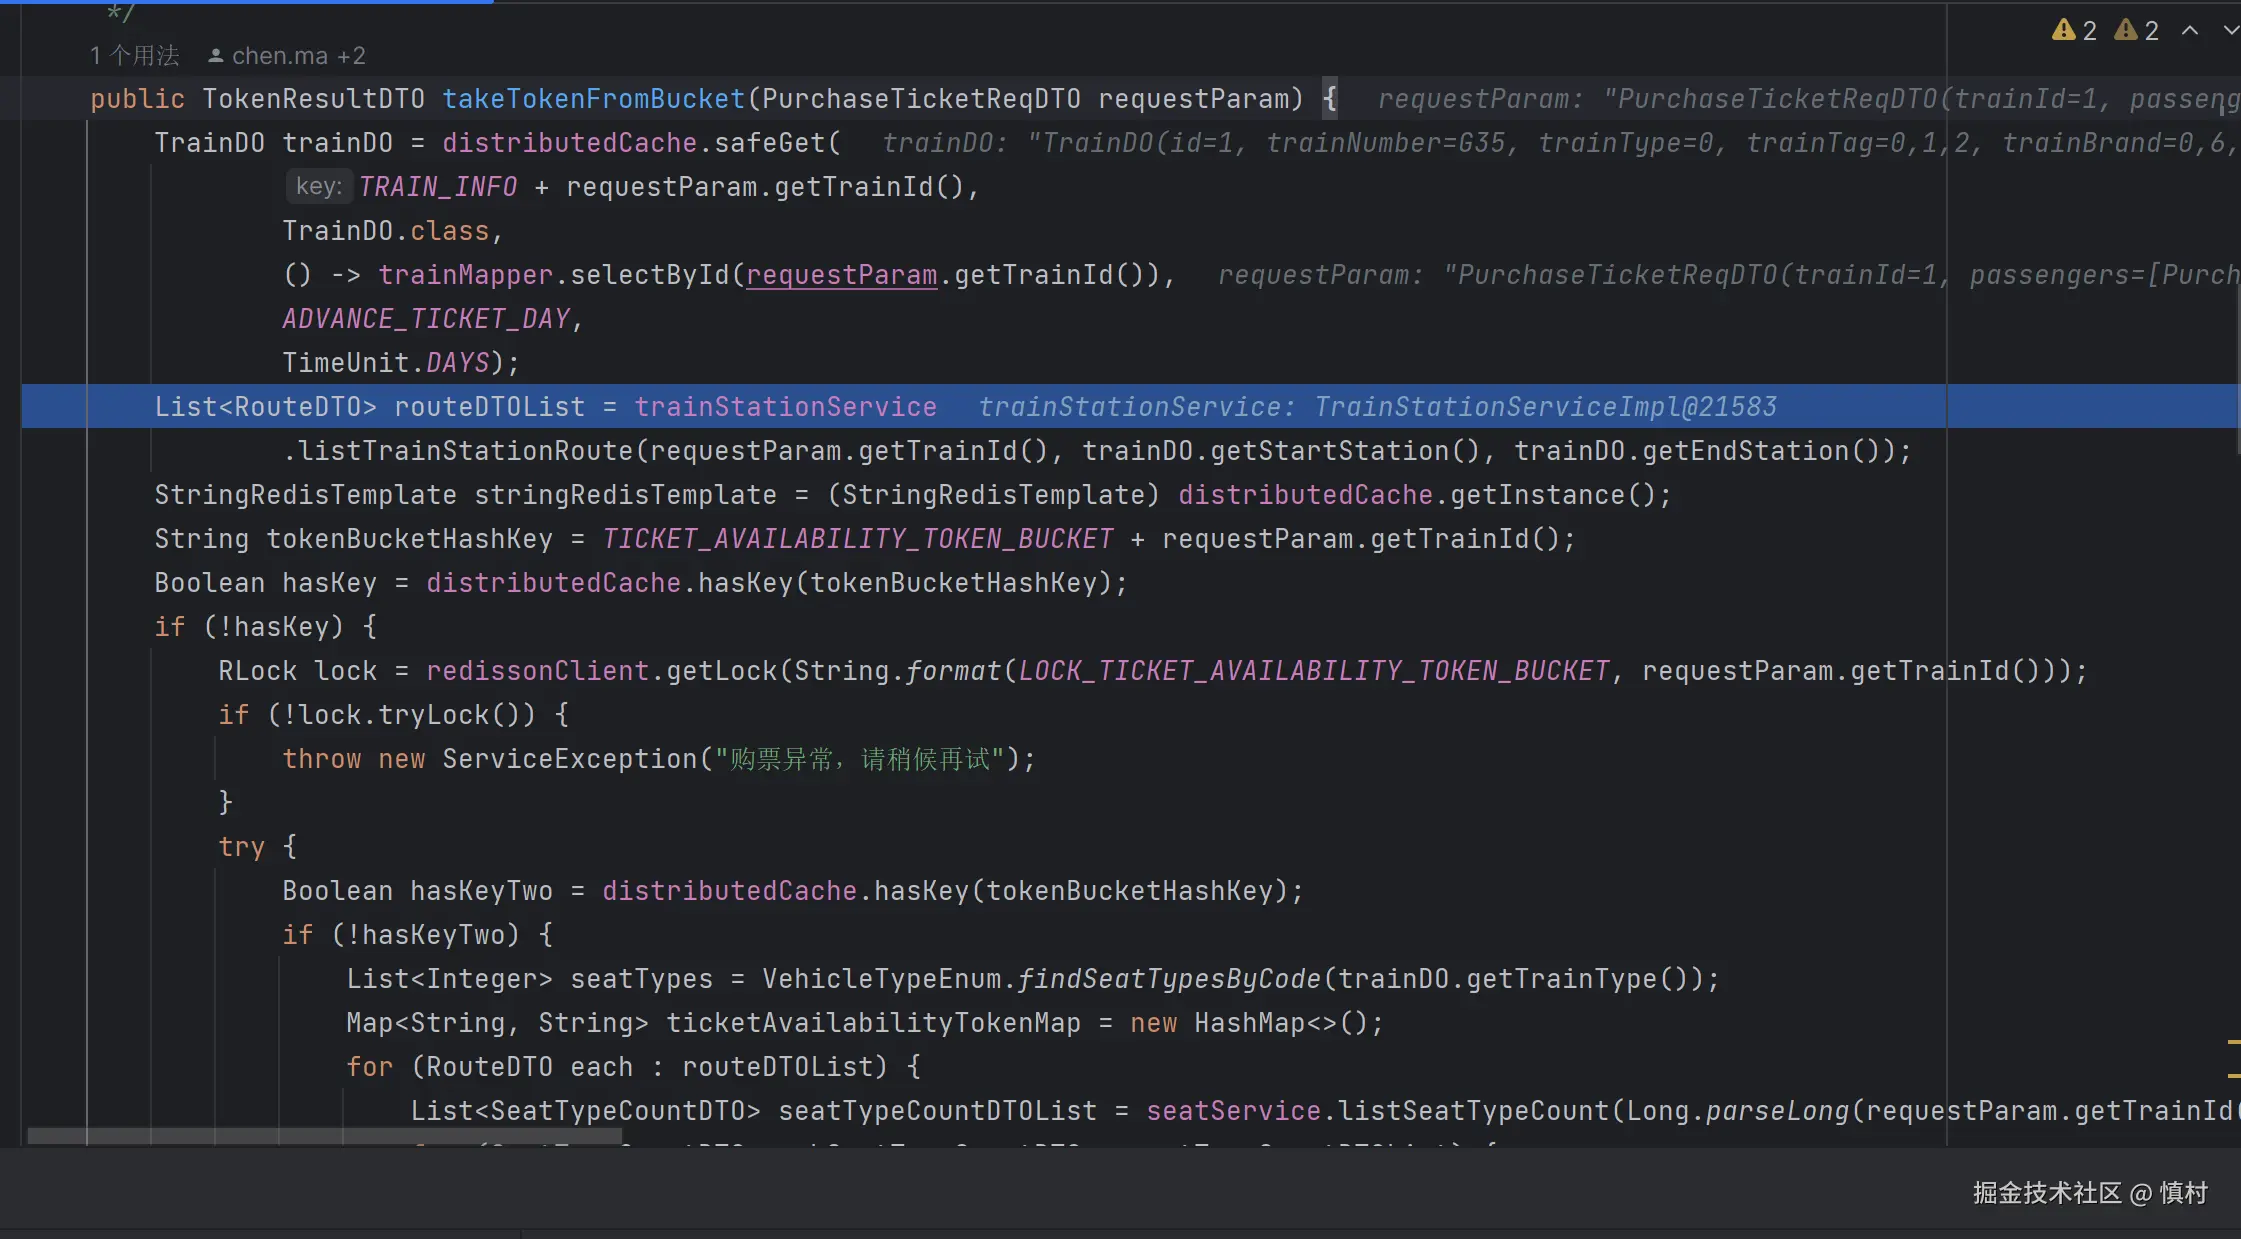This screenshot has height=1239, width=2241.
Task: Click the takeTokenFromBucket method name
Action: [x=593, y=99]
